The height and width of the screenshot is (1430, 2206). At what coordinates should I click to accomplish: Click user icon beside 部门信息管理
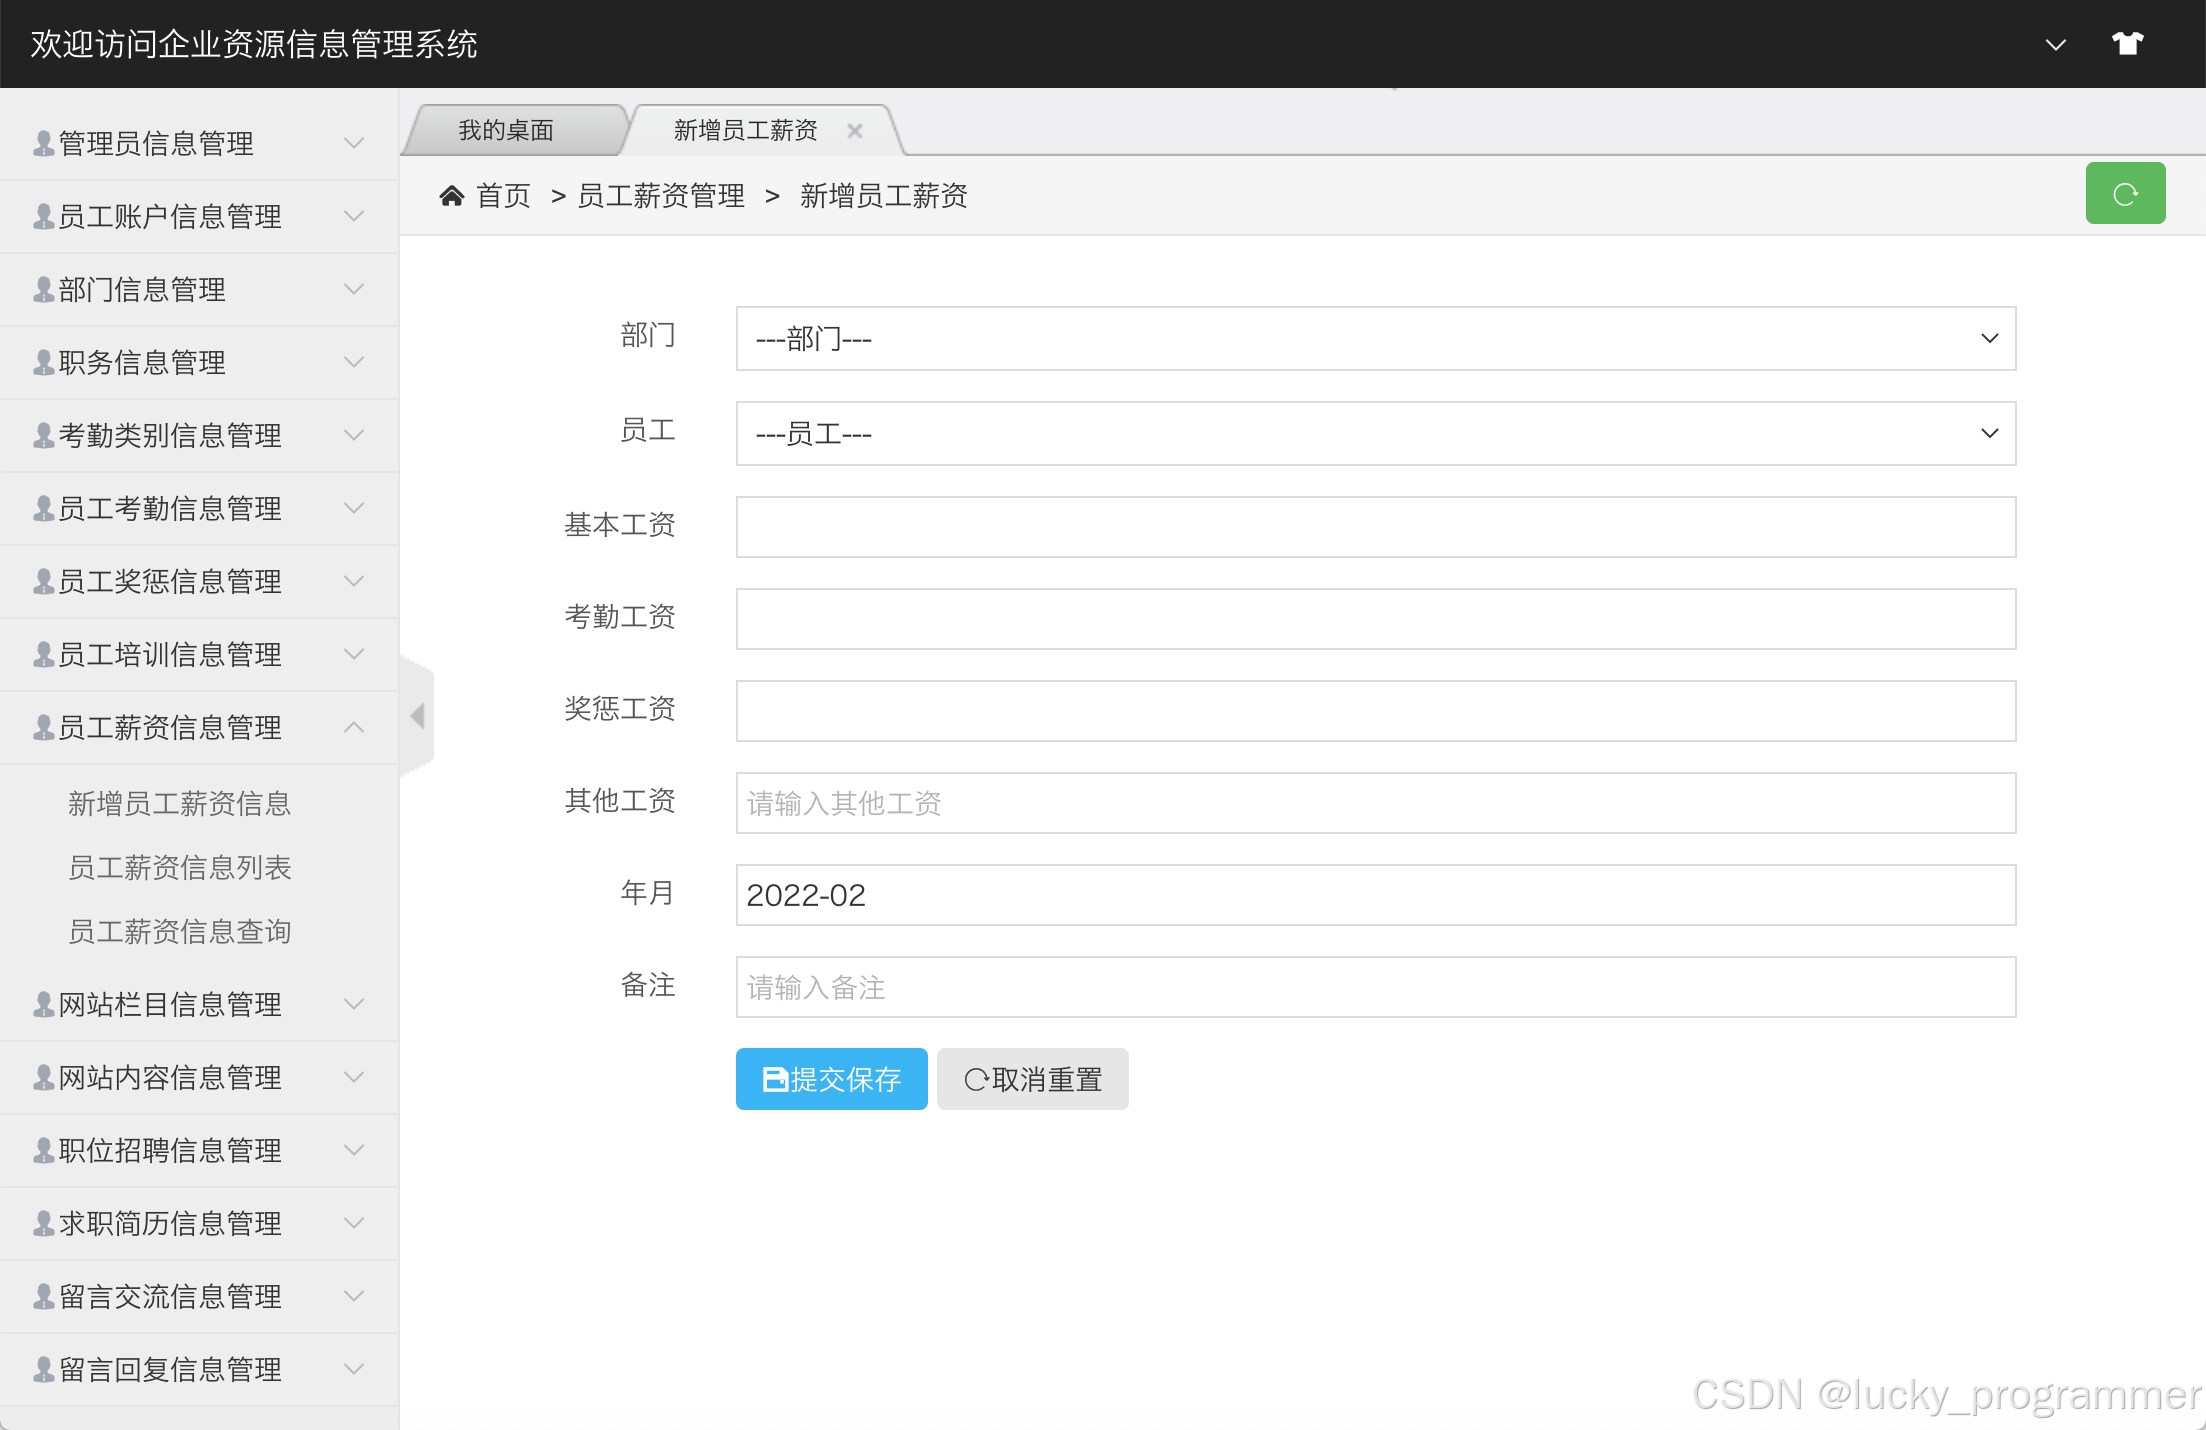(44, 290)
